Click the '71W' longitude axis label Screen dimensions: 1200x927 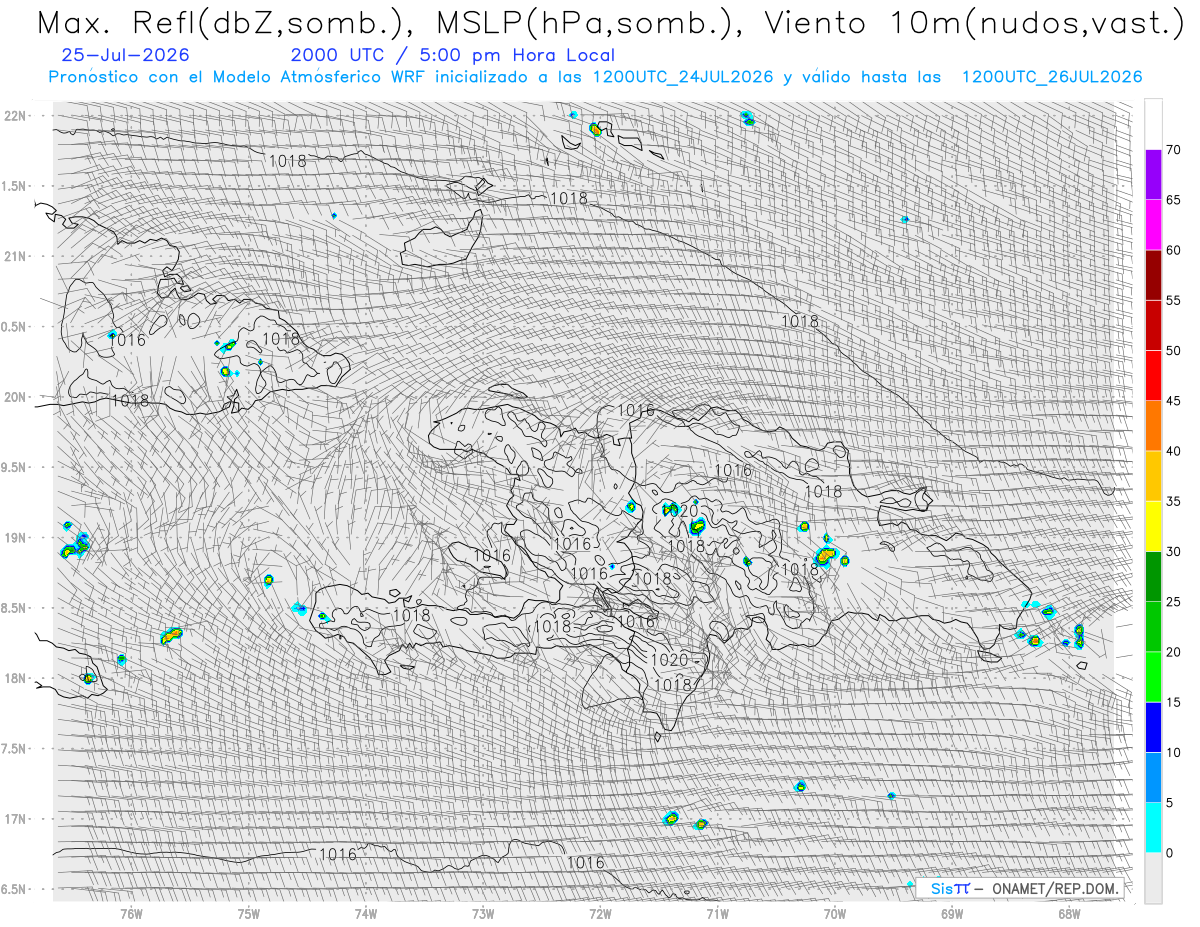pyautogui.click(x=717, y=912)
